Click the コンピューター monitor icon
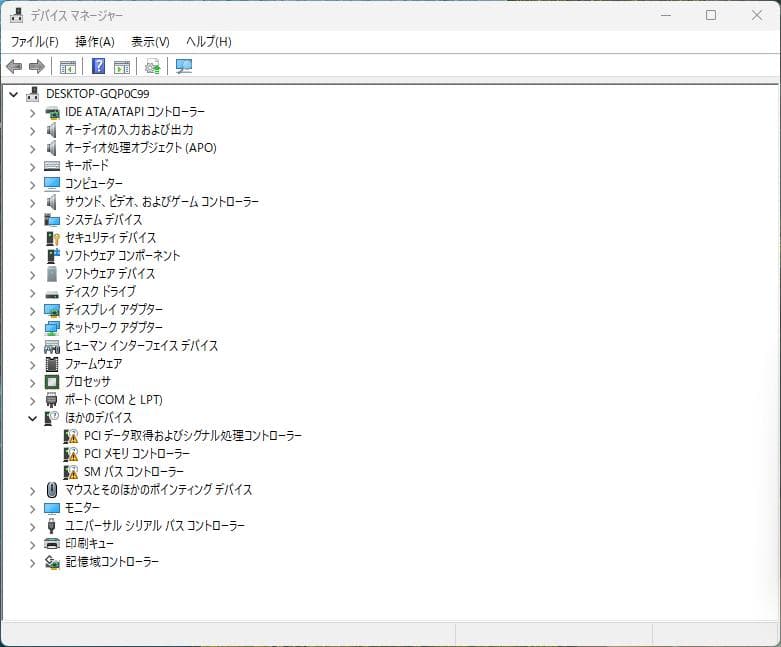 pos(52,184)
